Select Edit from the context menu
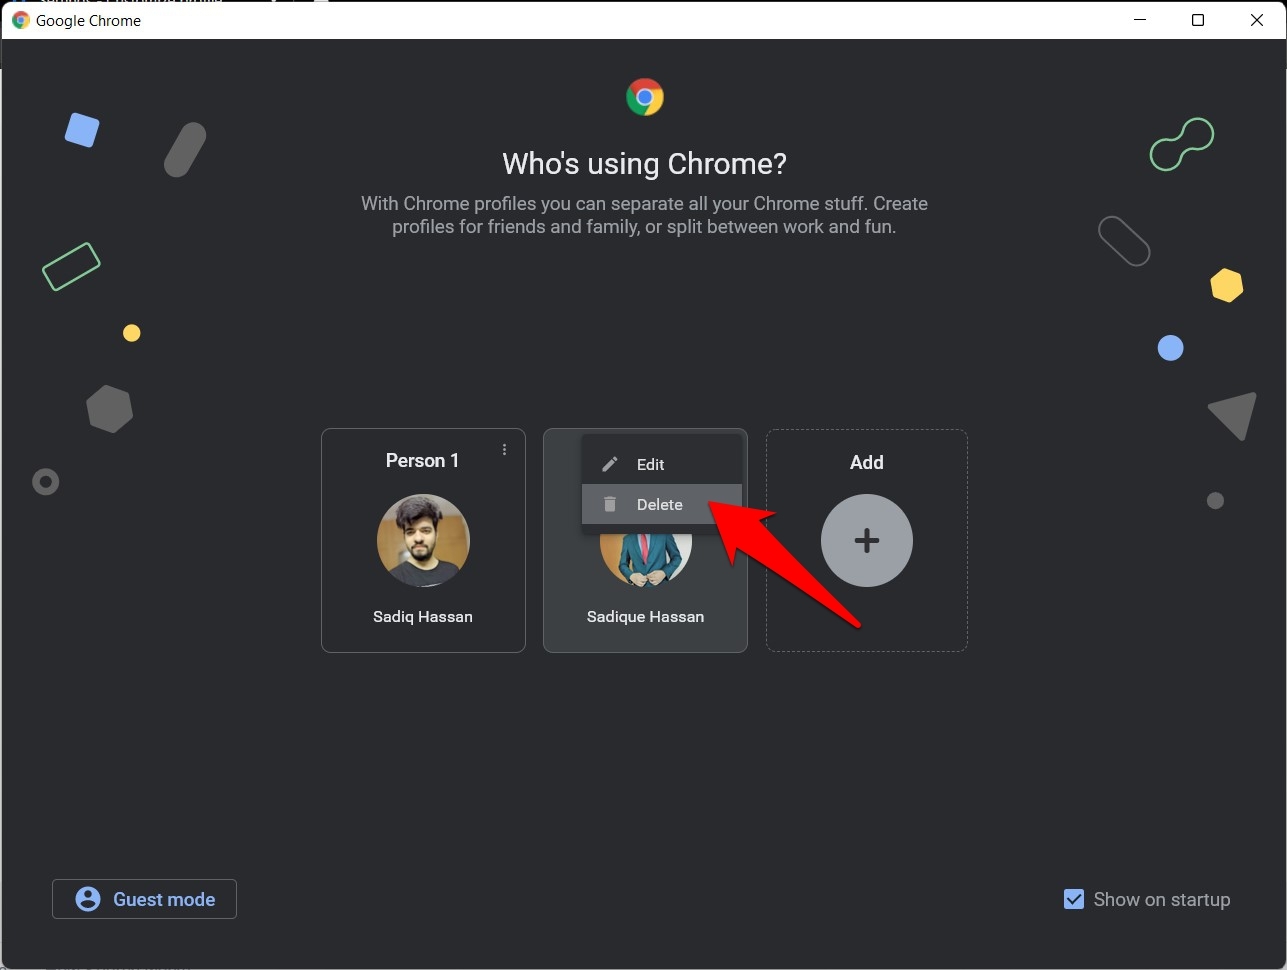The height and width of the screenshot is (970, 1287). (x=650, y=464)
